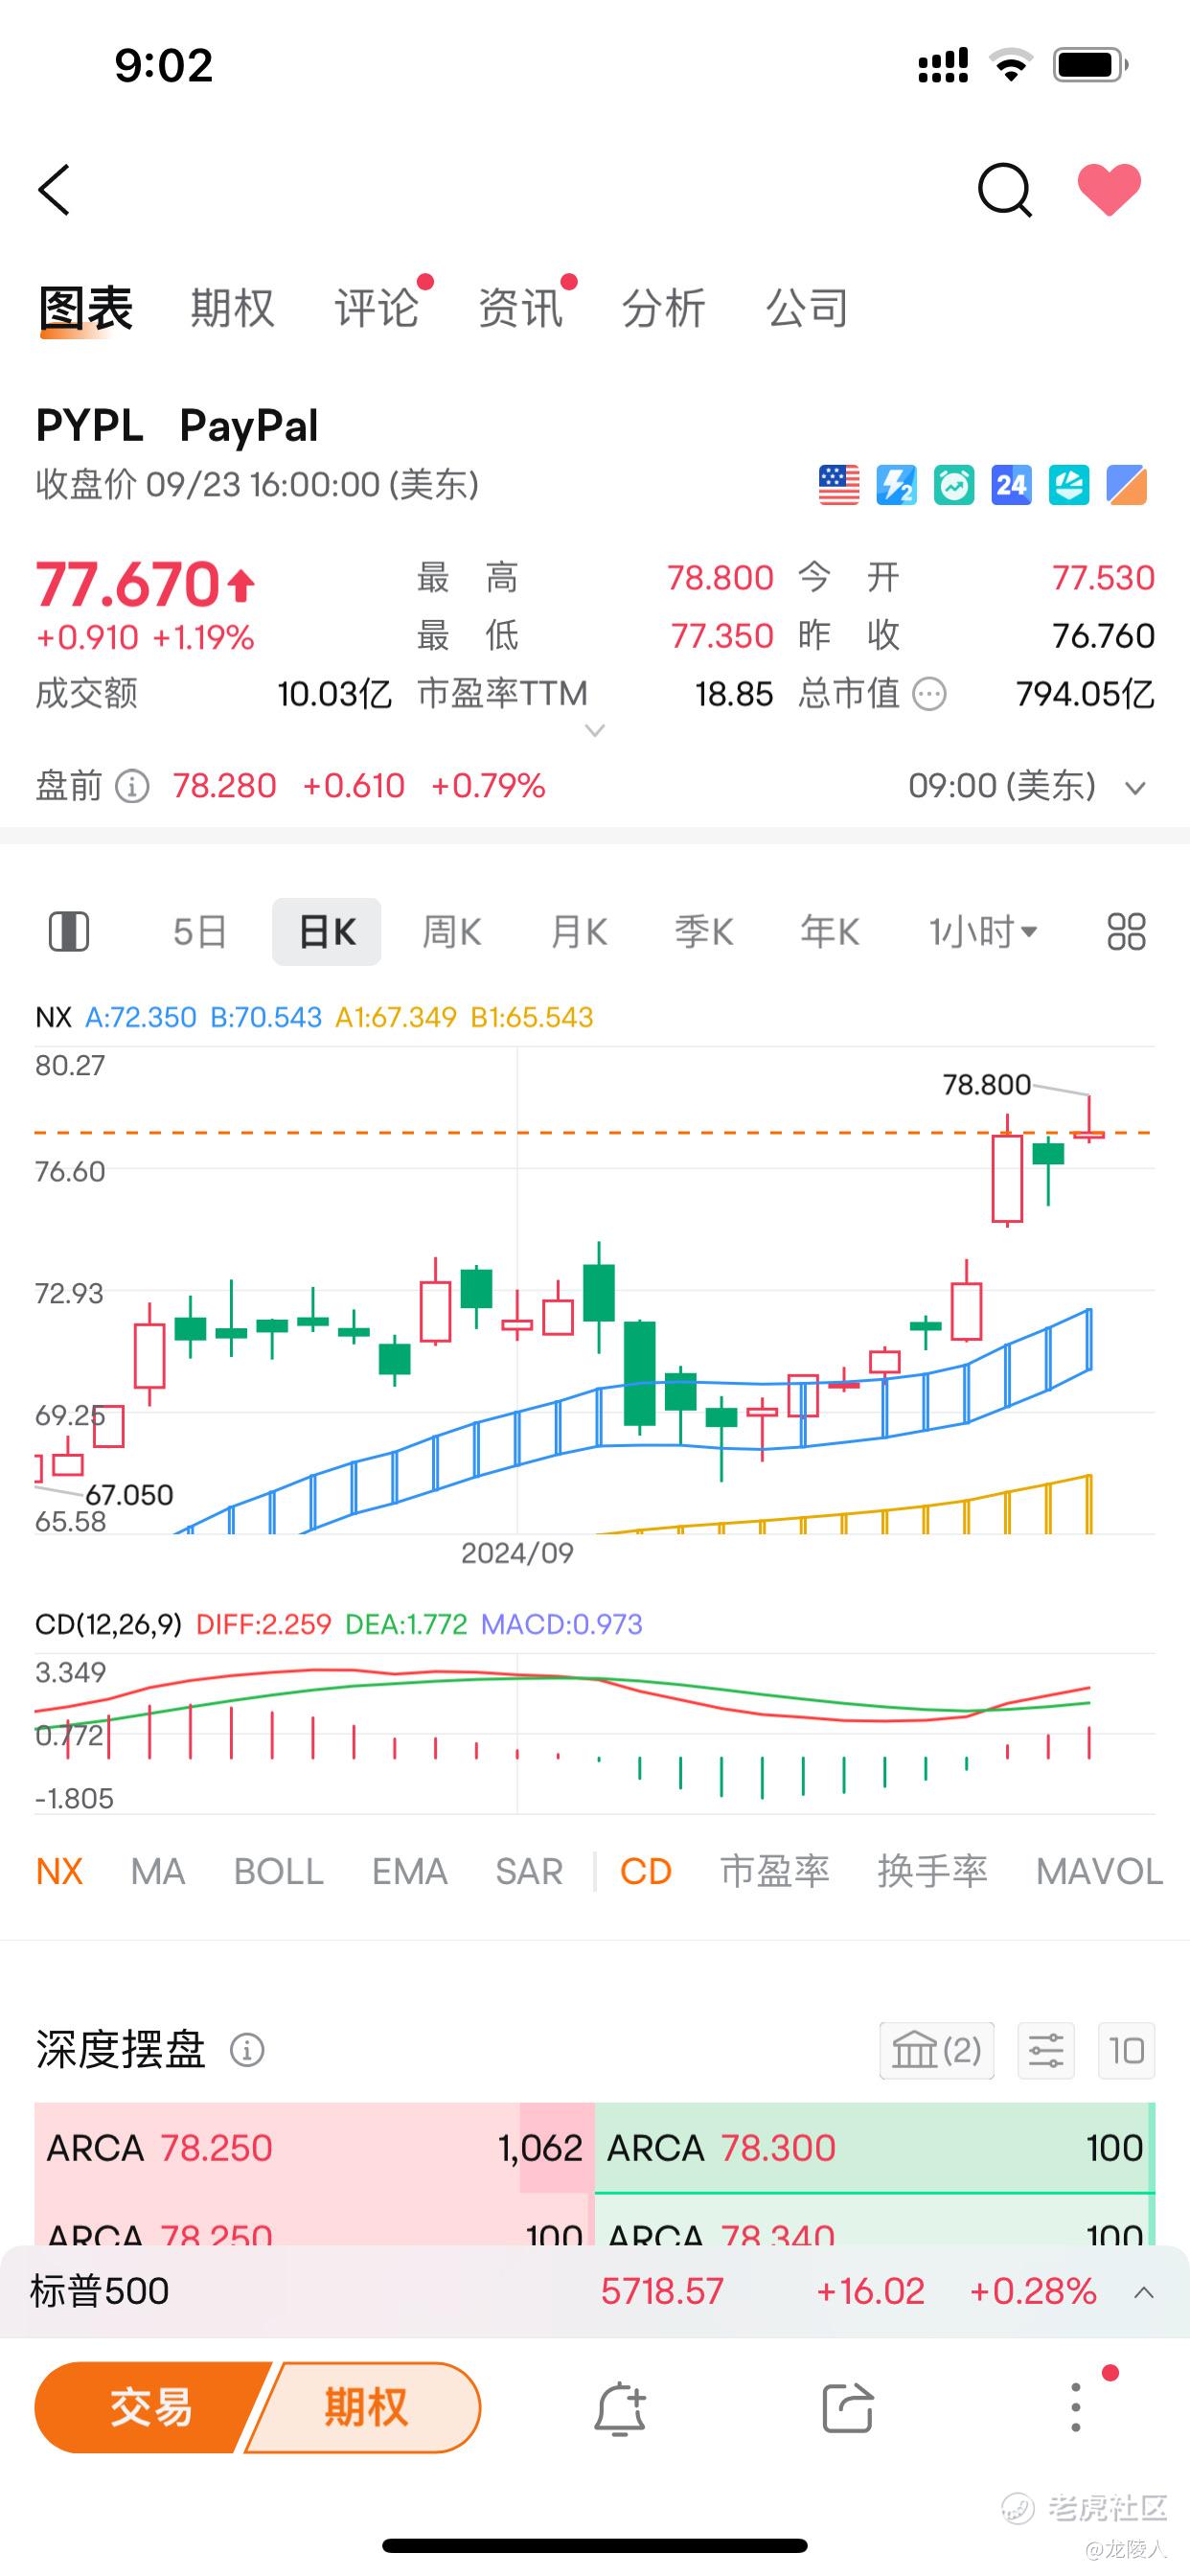Tap ARCA ask 78.300 row
Screen dimensions: 1190x2576
point(875,2148)
